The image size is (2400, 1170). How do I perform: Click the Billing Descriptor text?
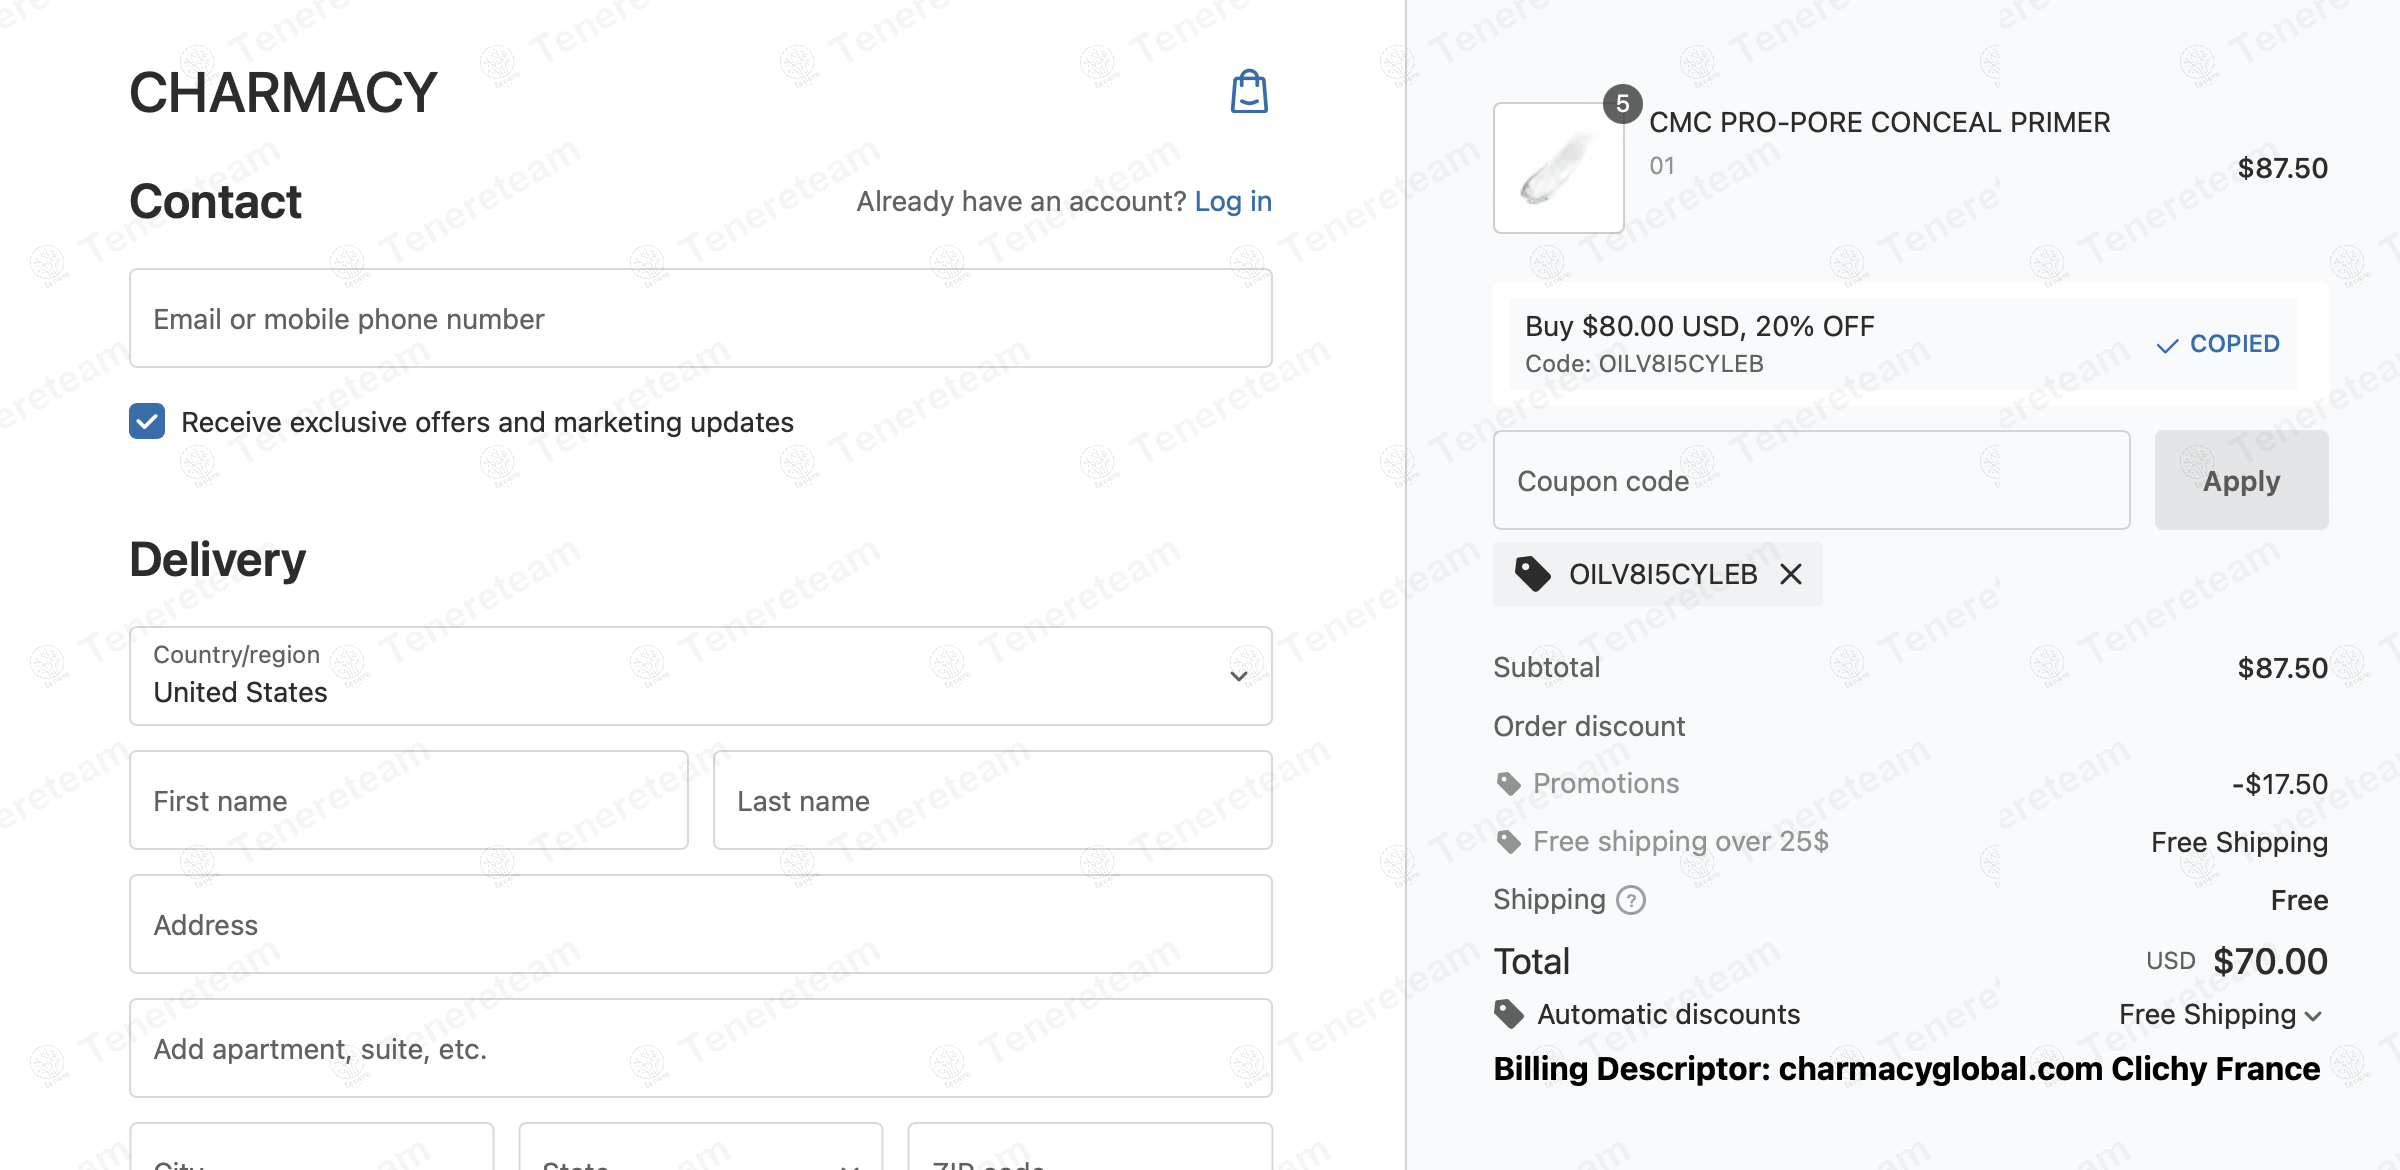1906,1069
